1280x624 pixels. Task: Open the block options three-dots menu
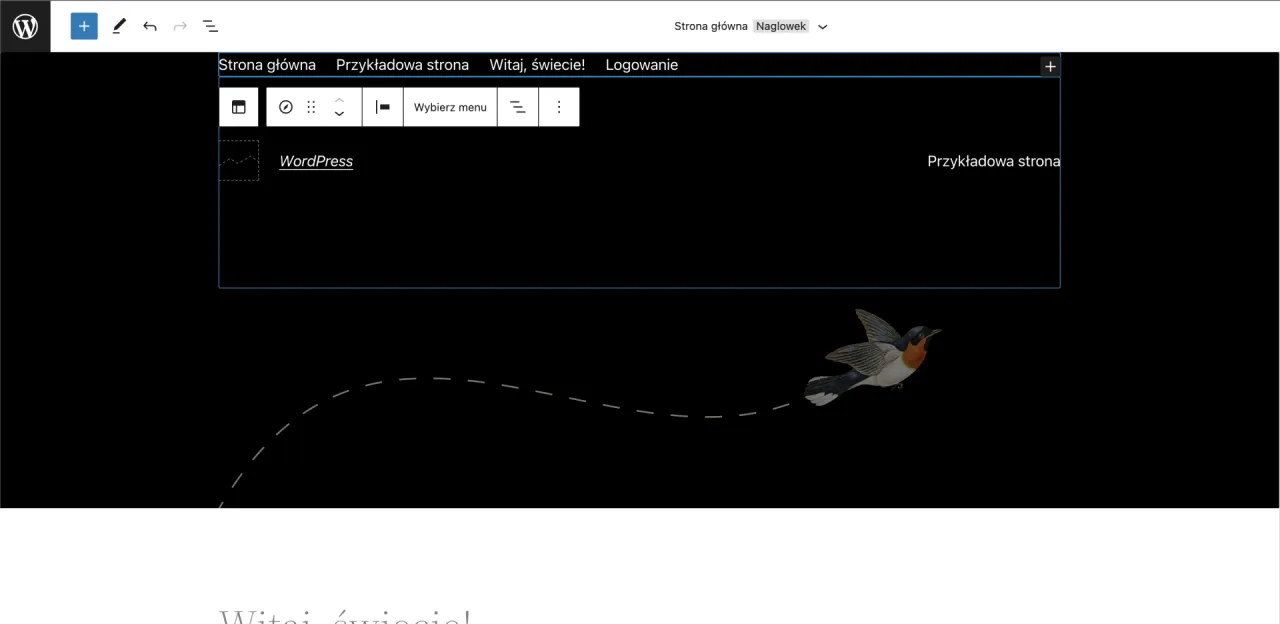(559, 107)
